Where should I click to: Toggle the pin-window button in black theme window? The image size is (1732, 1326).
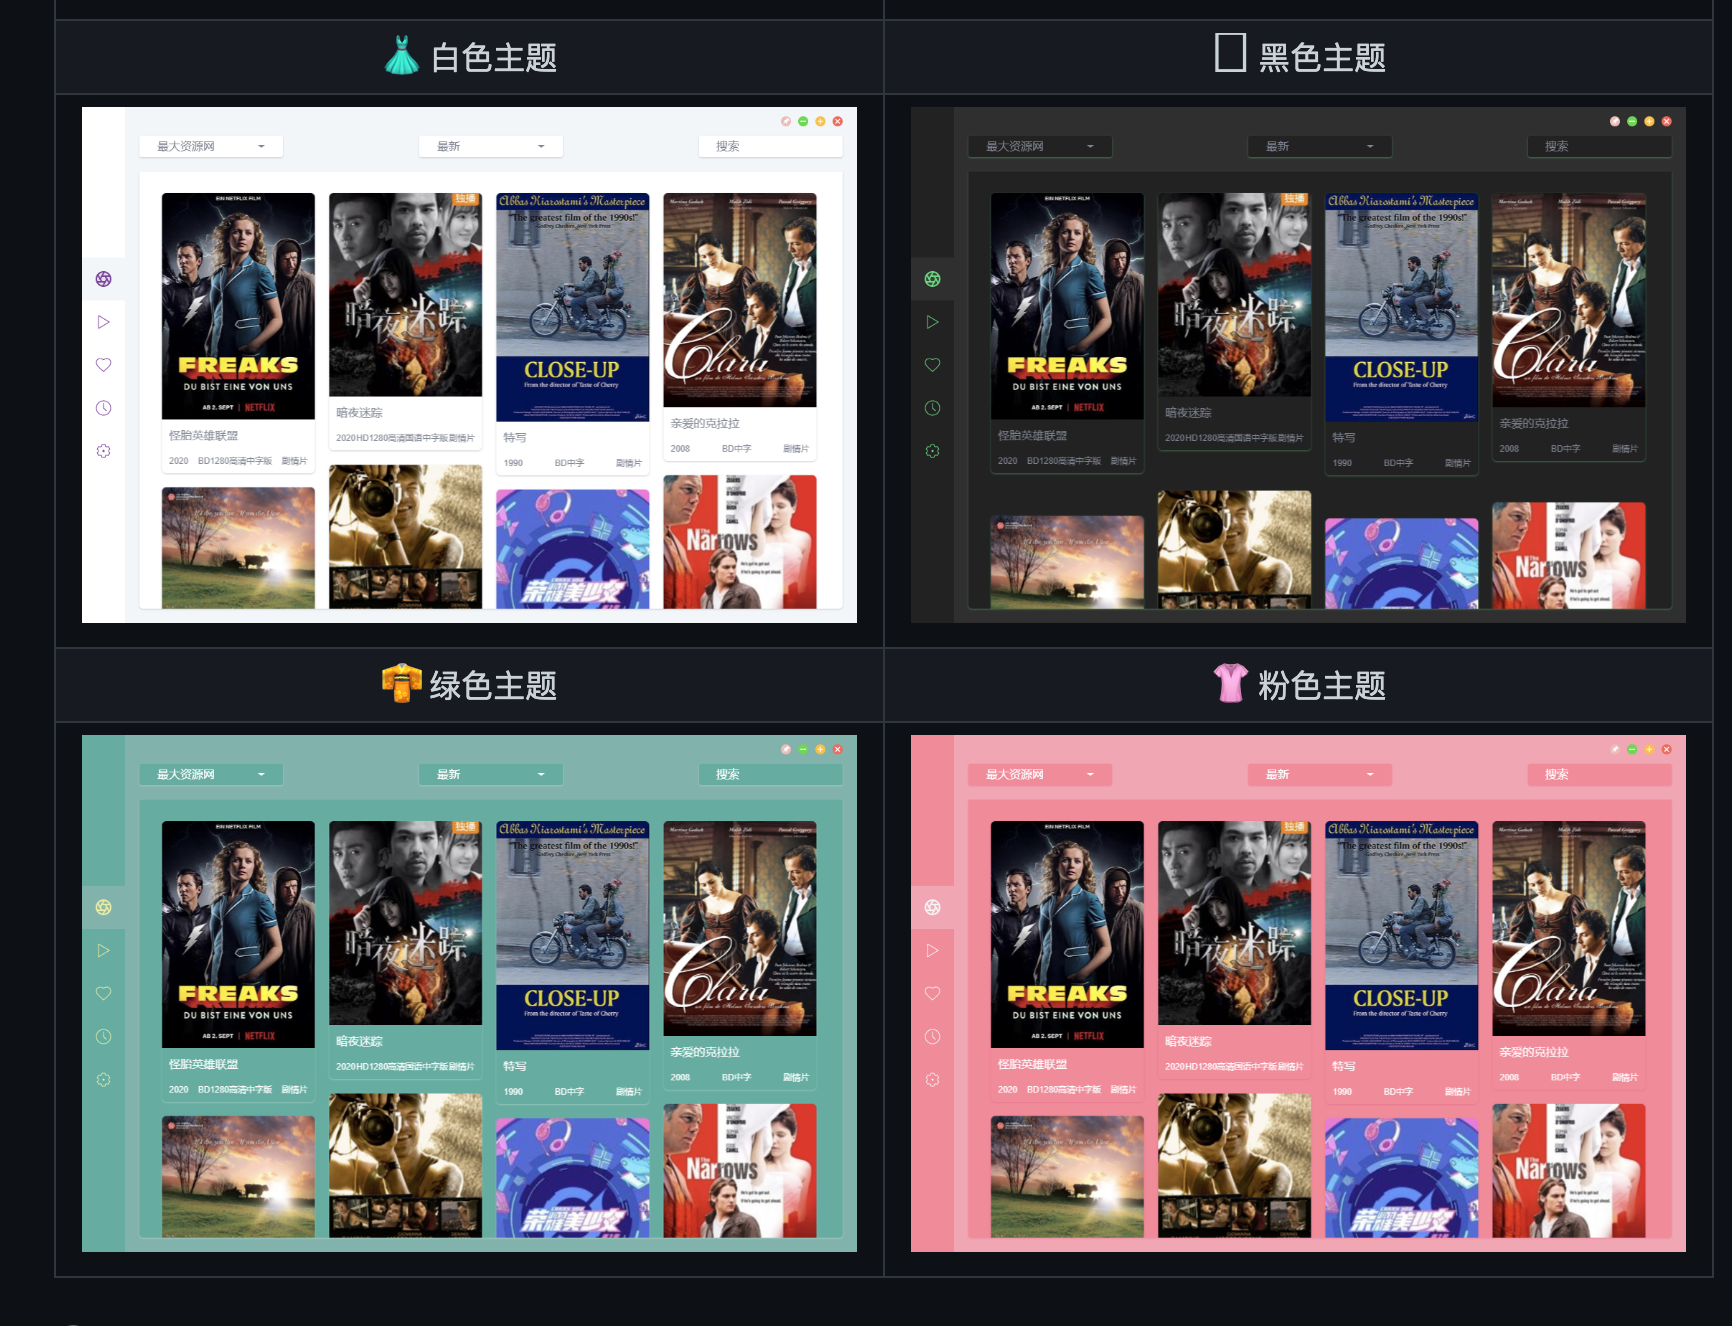pyautogui.click(x=1615, y=121)
